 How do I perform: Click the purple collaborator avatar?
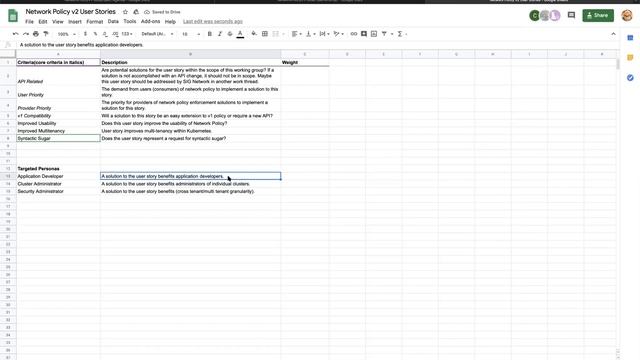555,16
